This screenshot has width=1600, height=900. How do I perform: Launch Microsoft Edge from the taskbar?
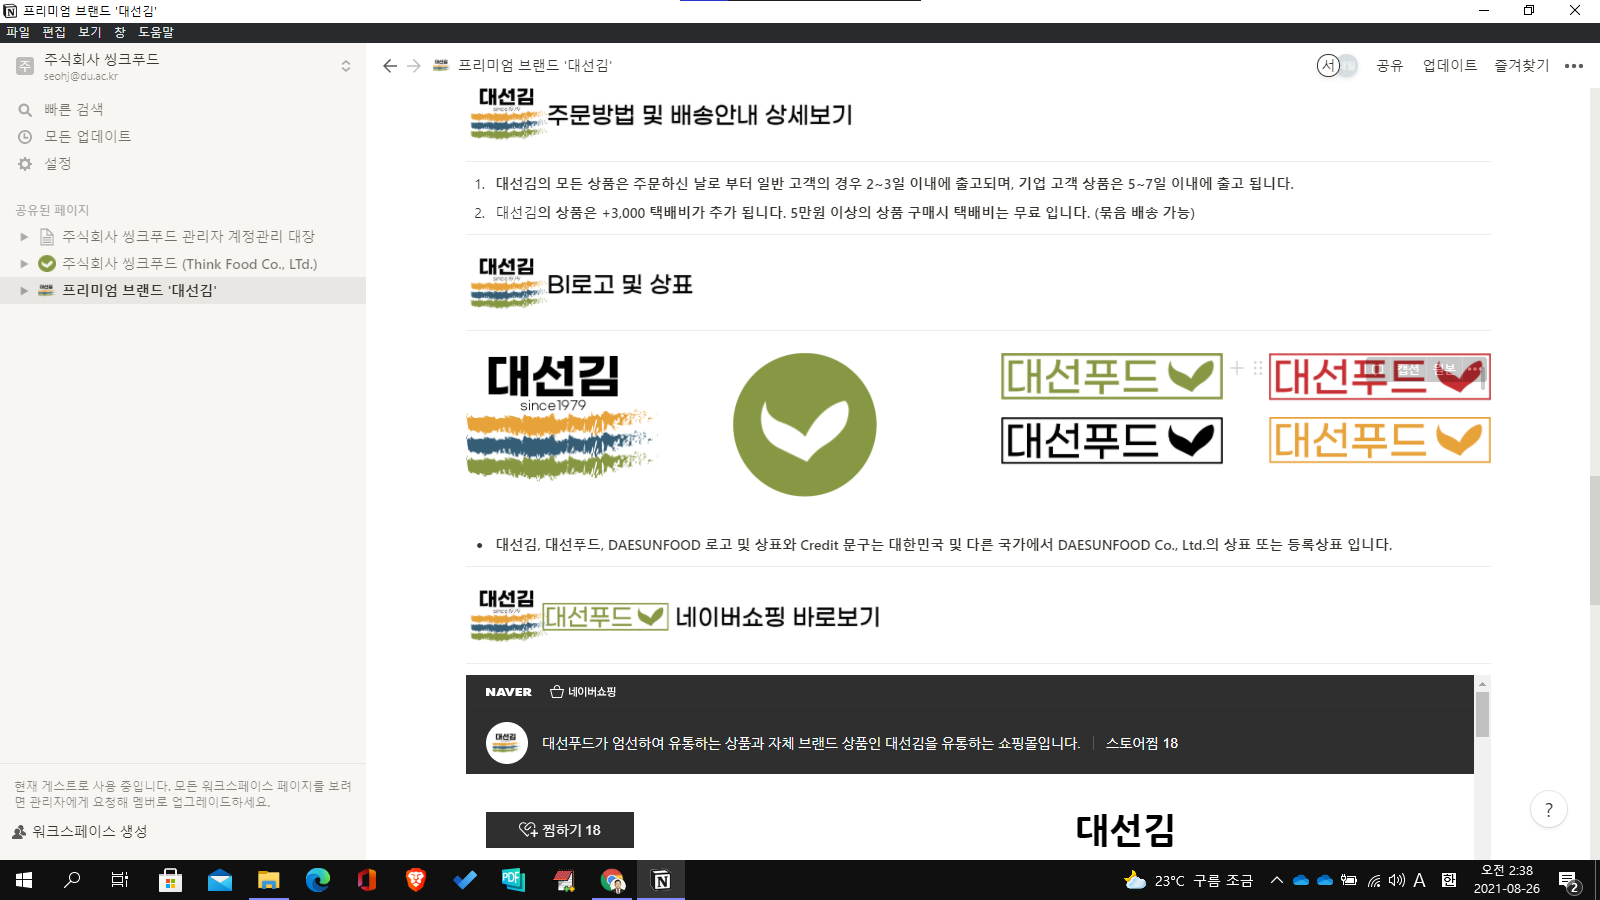(317, 880)
